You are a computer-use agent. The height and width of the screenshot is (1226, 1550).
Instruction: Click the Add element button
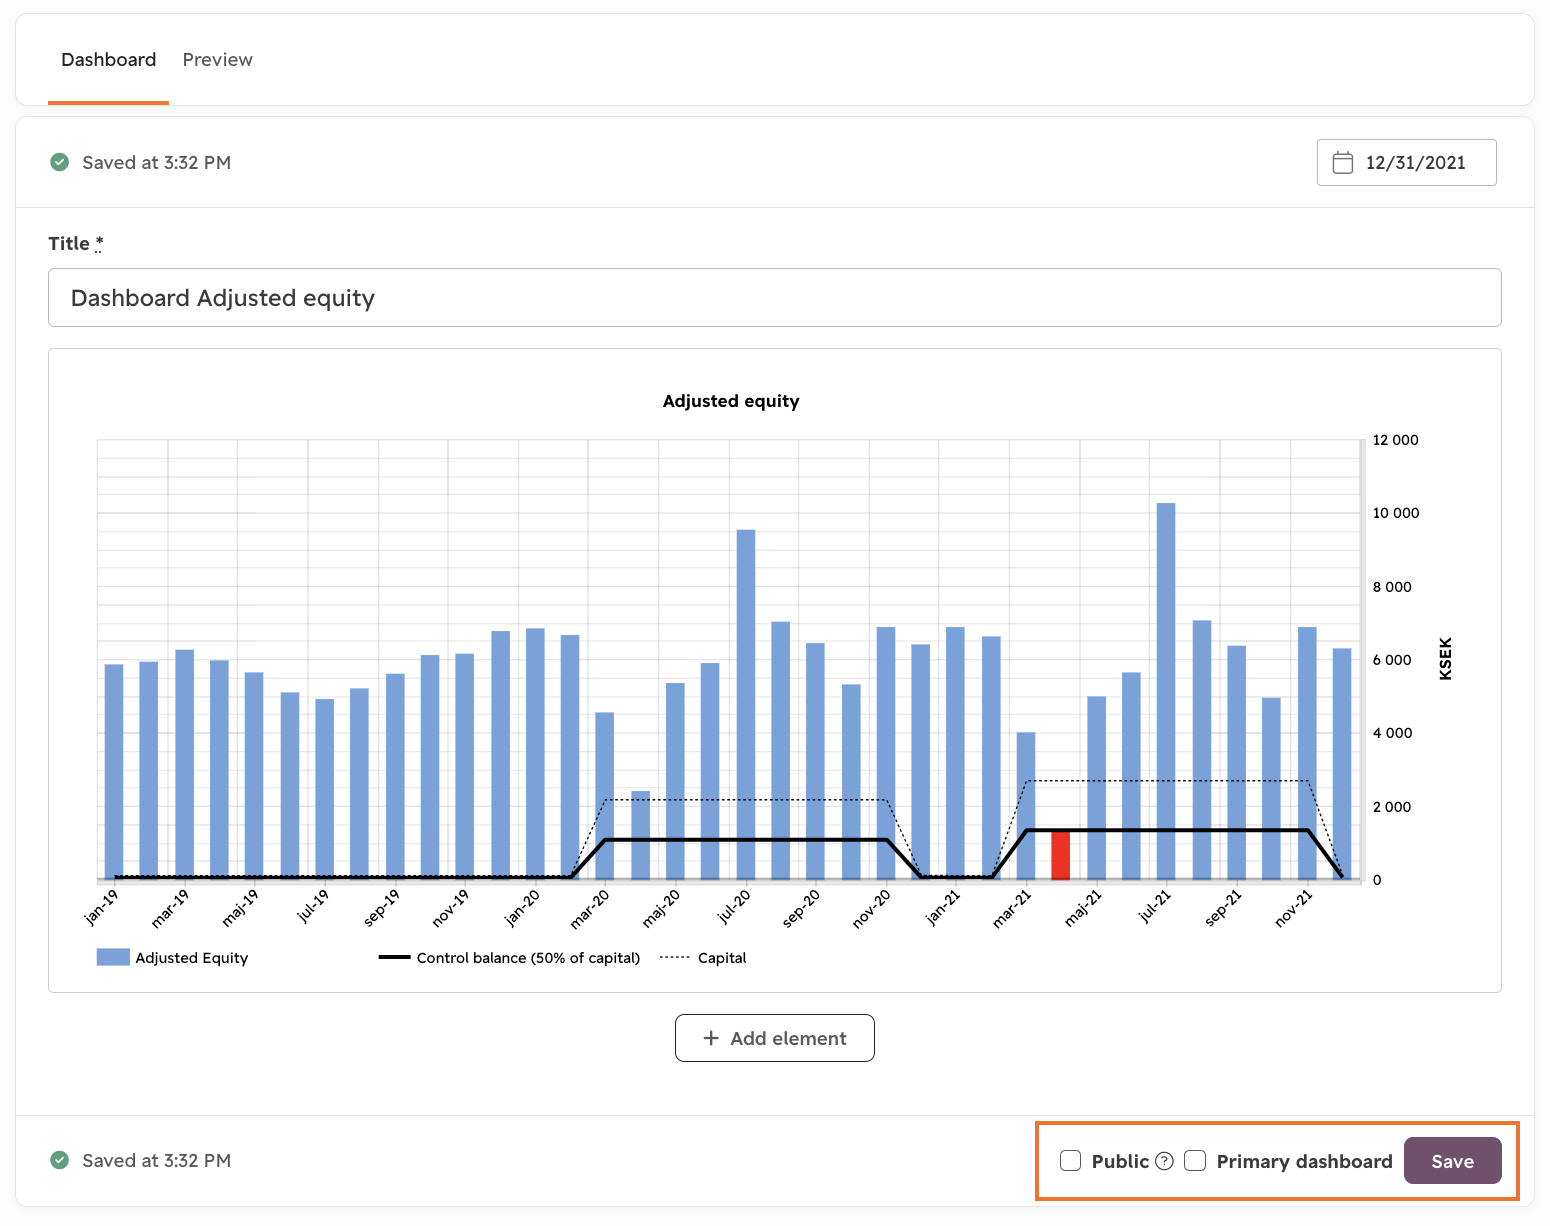coord(775,1038)
